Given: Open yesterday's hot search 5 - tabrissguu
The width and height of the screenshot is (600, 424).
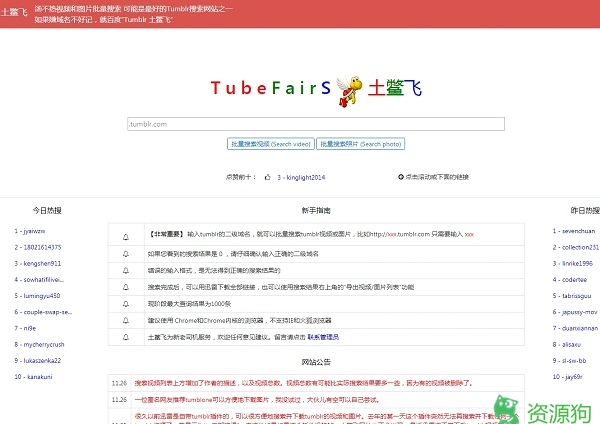Looking at the screenshot, I should pos(572,296).
